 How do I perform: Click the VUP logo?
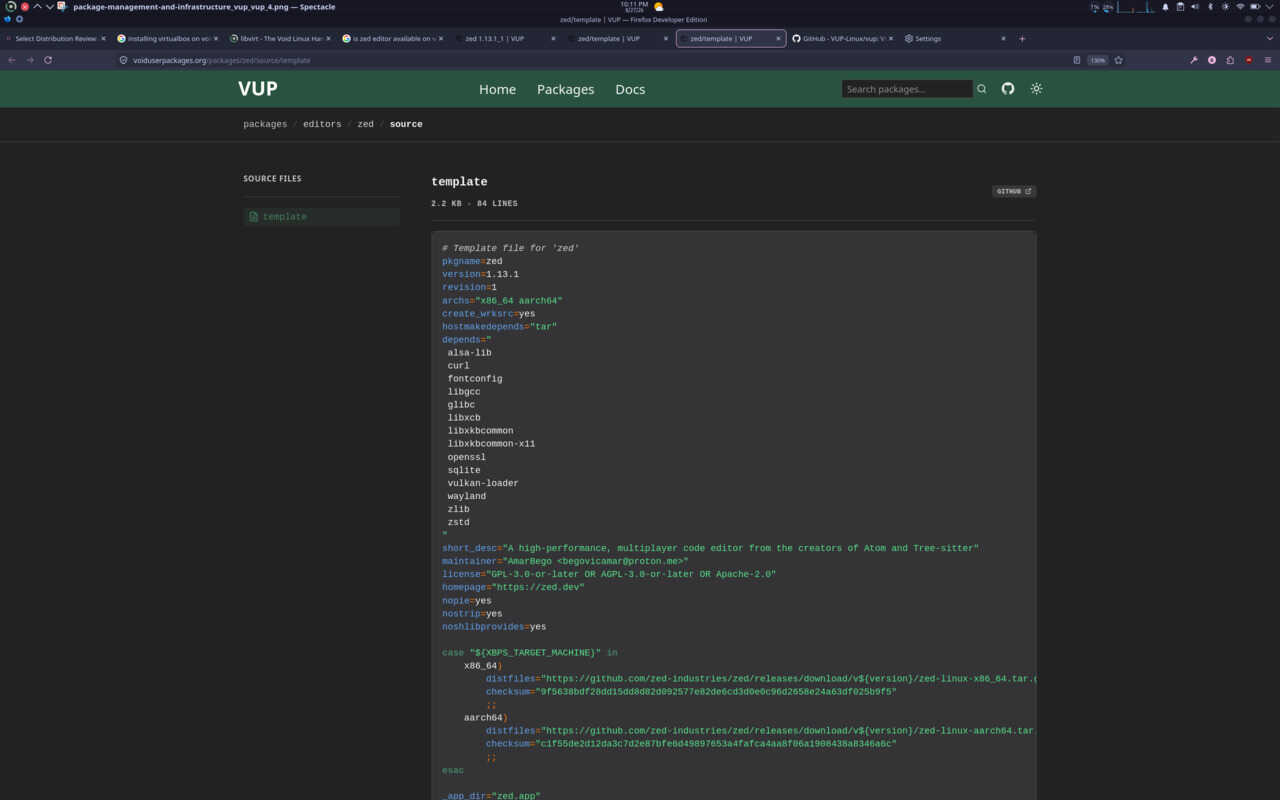tap(258, 89)
